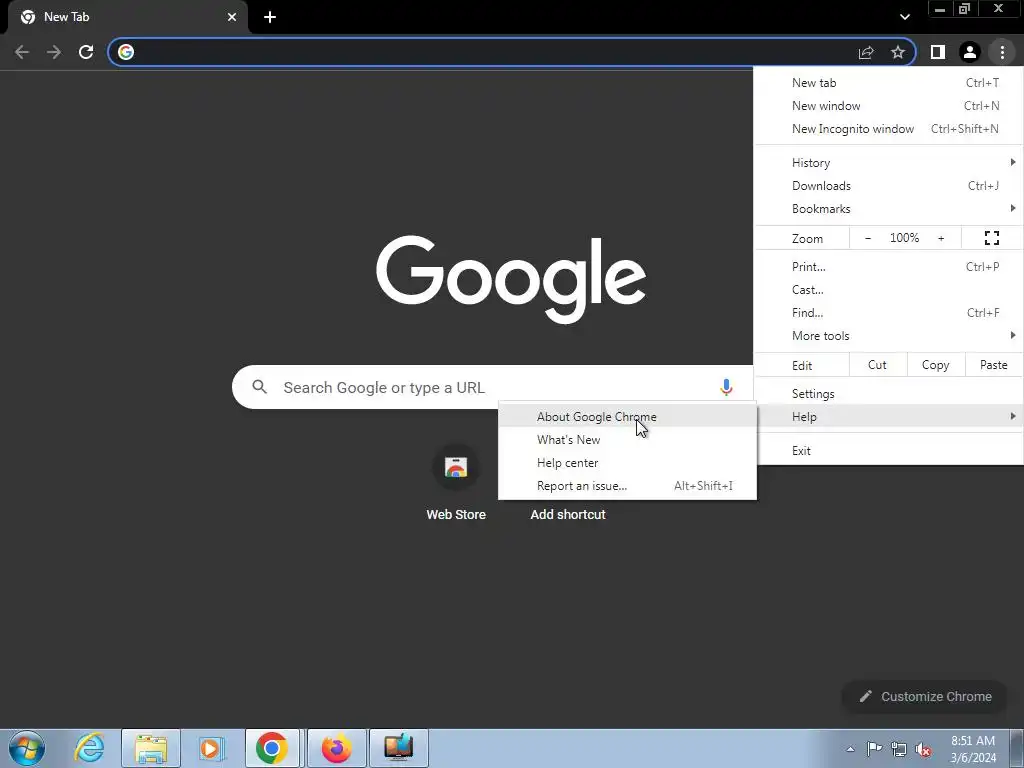Open the profile avatar icon
1024x768 pixels.
pos(970,52)
